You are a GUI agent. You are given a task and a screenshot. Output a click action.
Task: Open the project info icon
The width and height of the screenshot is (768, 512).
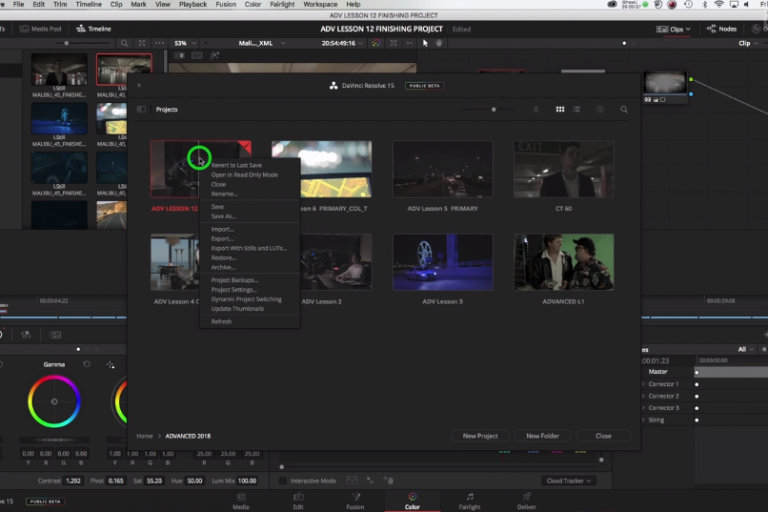599,109
